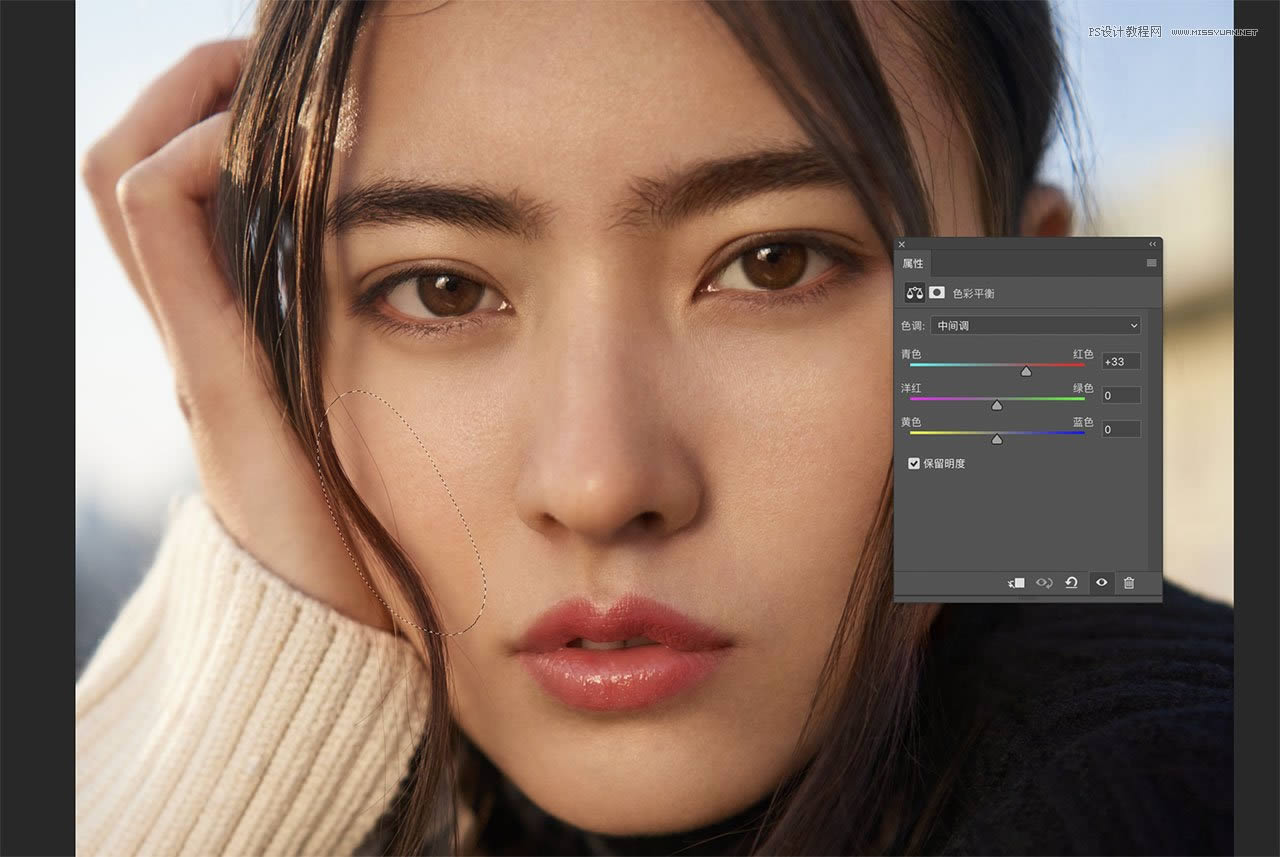The height and width of the screenshot is (857, 1280).
Task: Uncheck the 保留明度 checkbox
Action: 914,464
